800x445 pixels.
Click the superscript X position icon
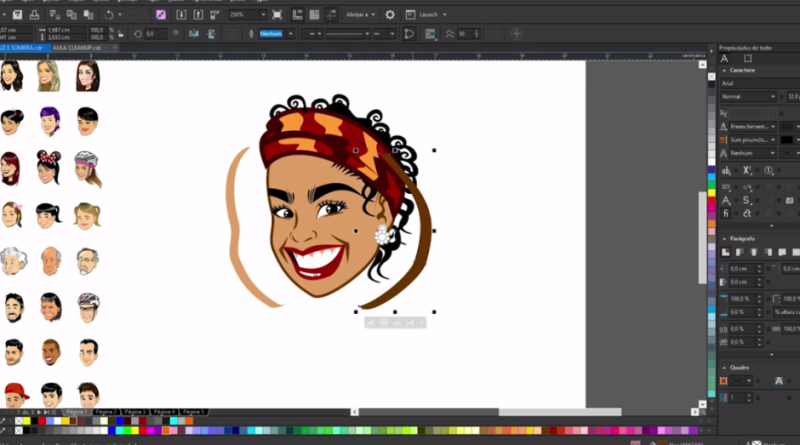(747, 170)
